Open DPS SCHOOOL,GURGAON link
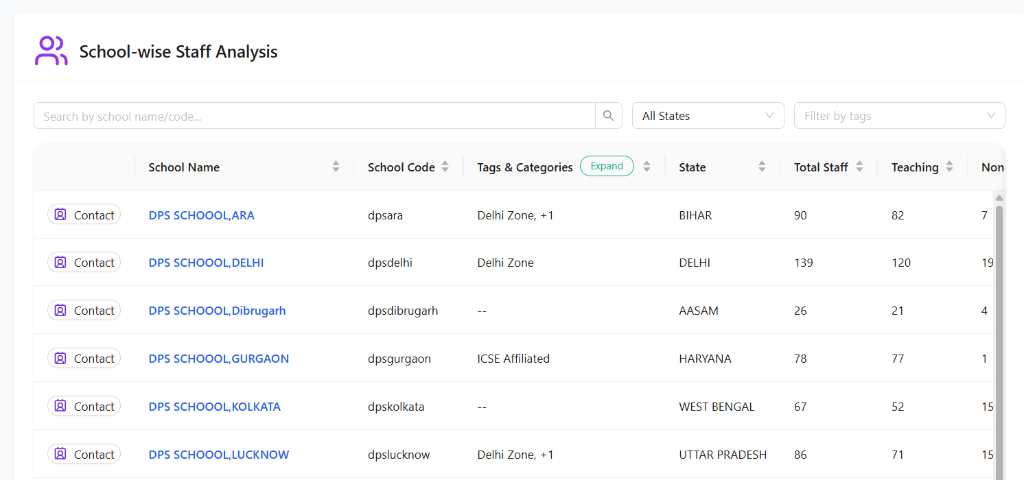The width and height of the screenshot is (1024, 480). tap(219, 359)
